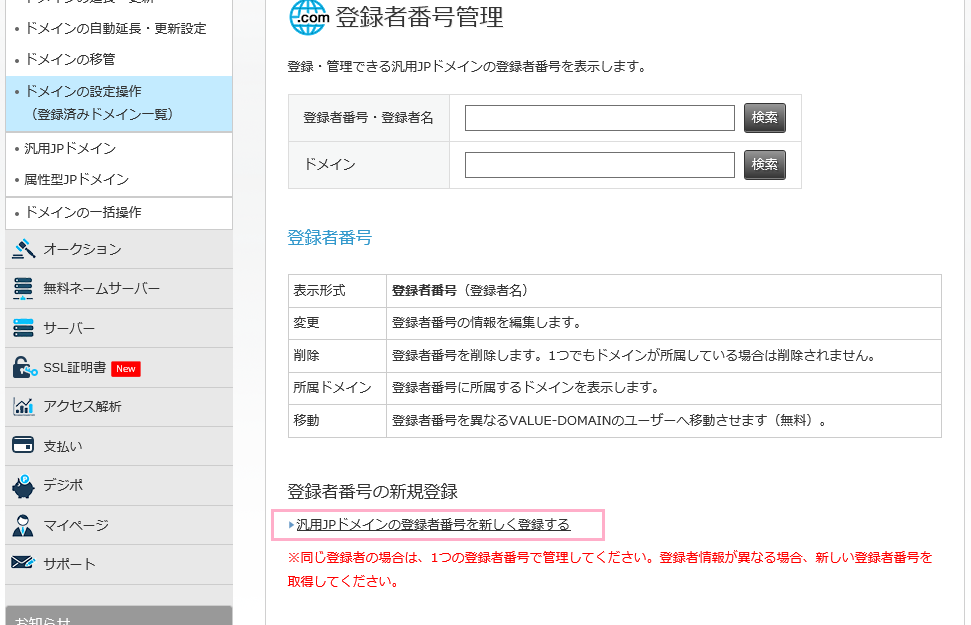This screenshot has height=625, width=971.
Task: Click the free name server icon
Action: click(23, 289)
